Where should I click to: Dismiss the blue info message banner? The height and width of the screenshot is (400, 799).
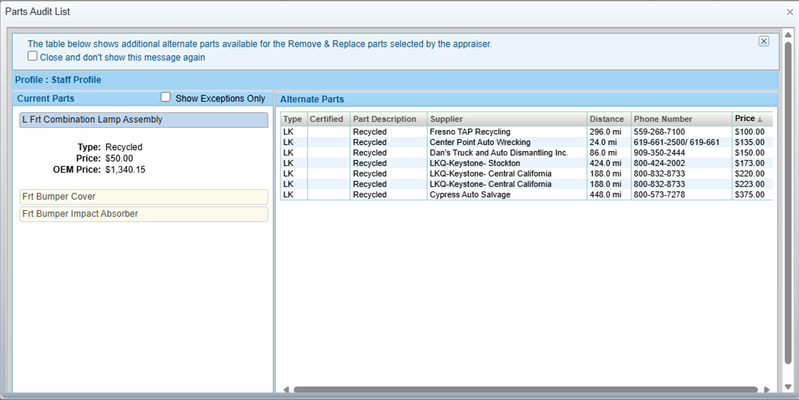[x=763, y=41]
